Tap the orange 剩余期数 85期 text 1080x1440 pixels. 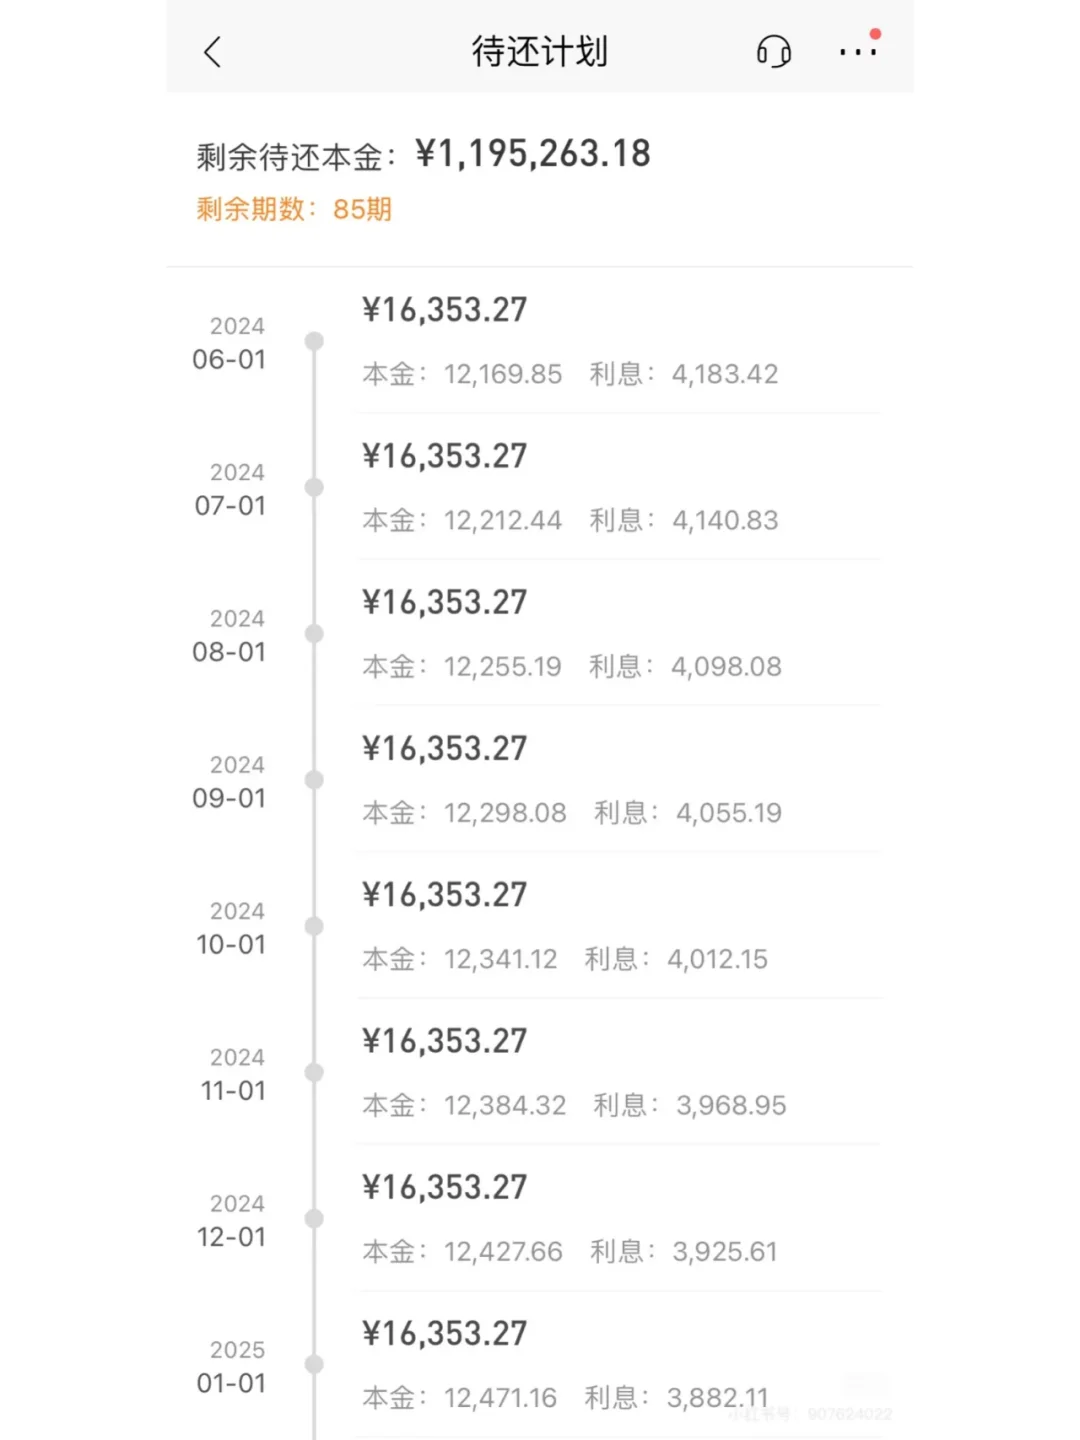coord(294,210)
